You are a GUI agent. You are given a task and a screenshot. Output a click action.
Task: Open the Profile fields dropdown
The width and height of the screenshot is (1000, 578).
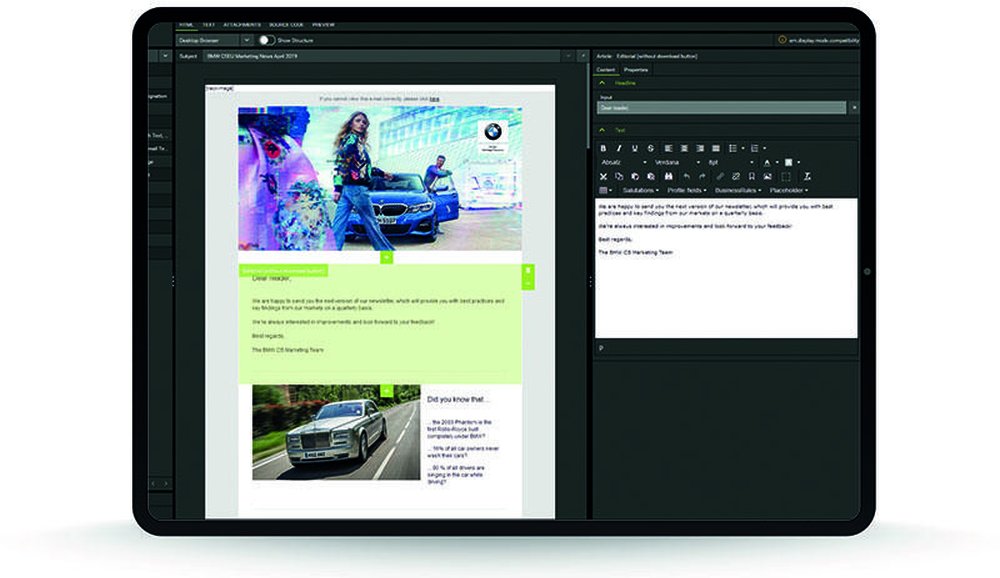(x=686, y=190)
